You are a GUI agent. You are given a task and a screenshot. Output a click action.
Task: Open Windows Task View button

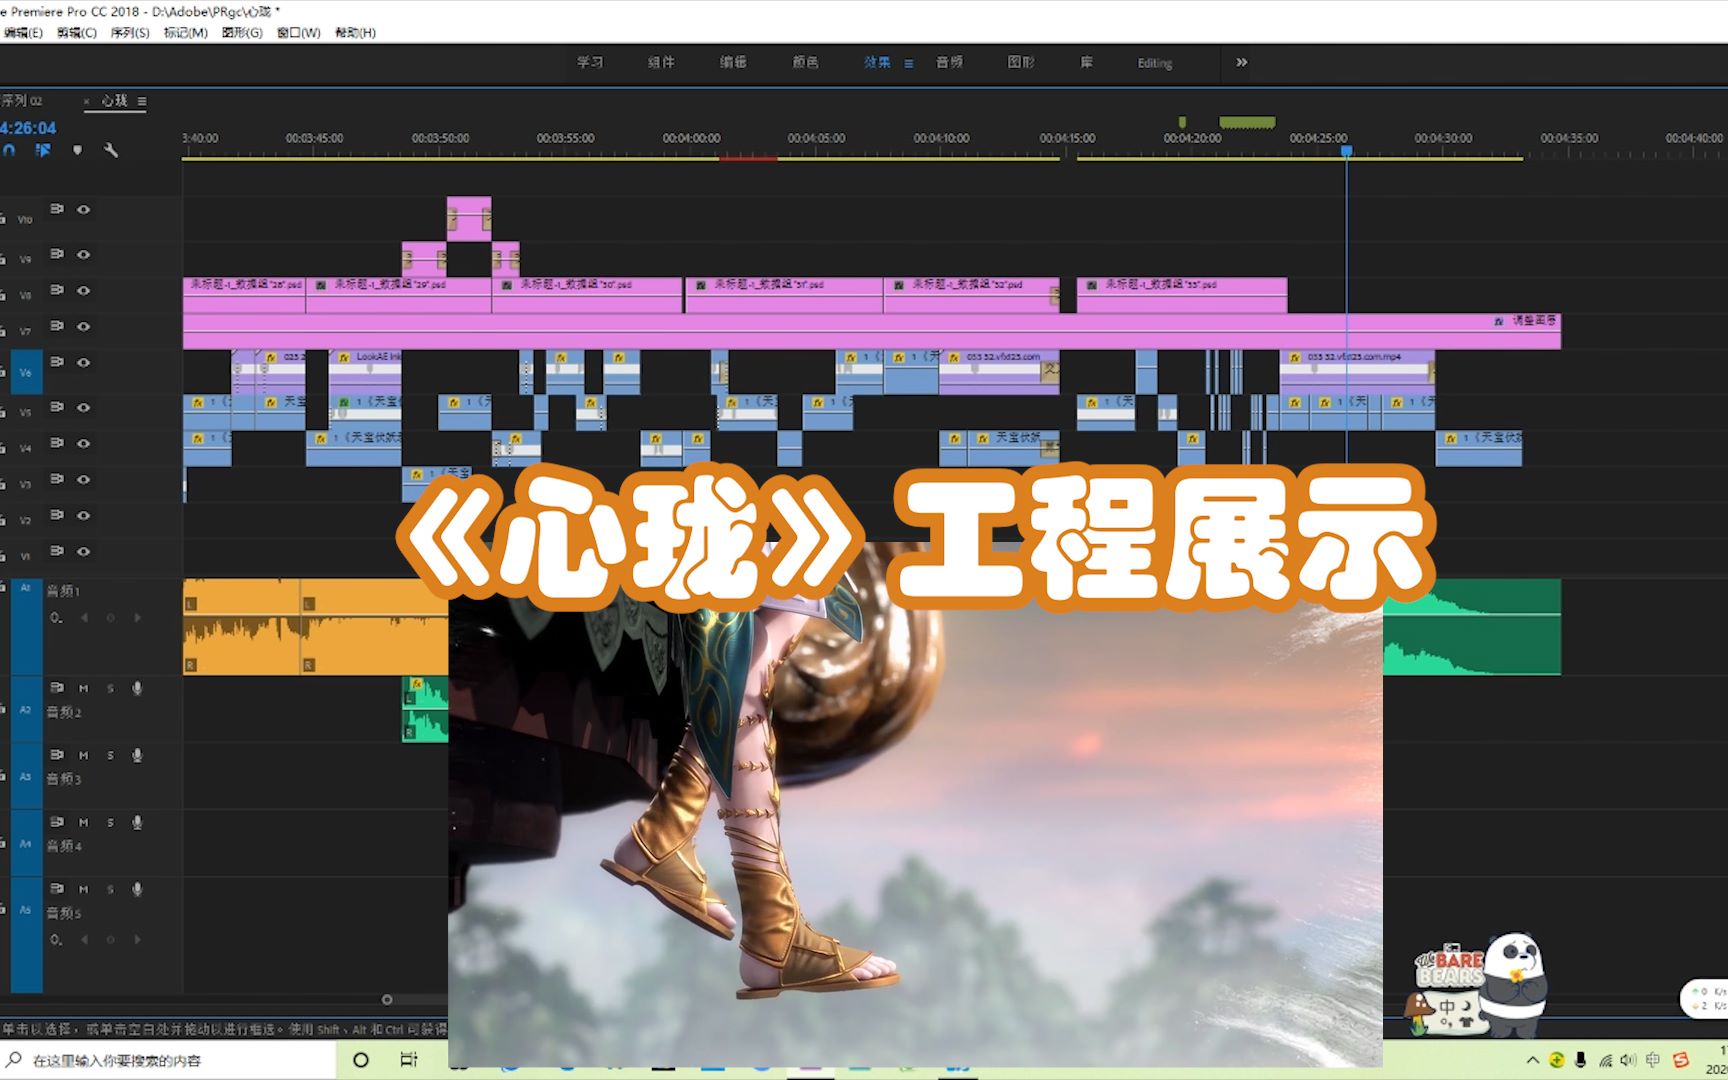pos(409,1060)
